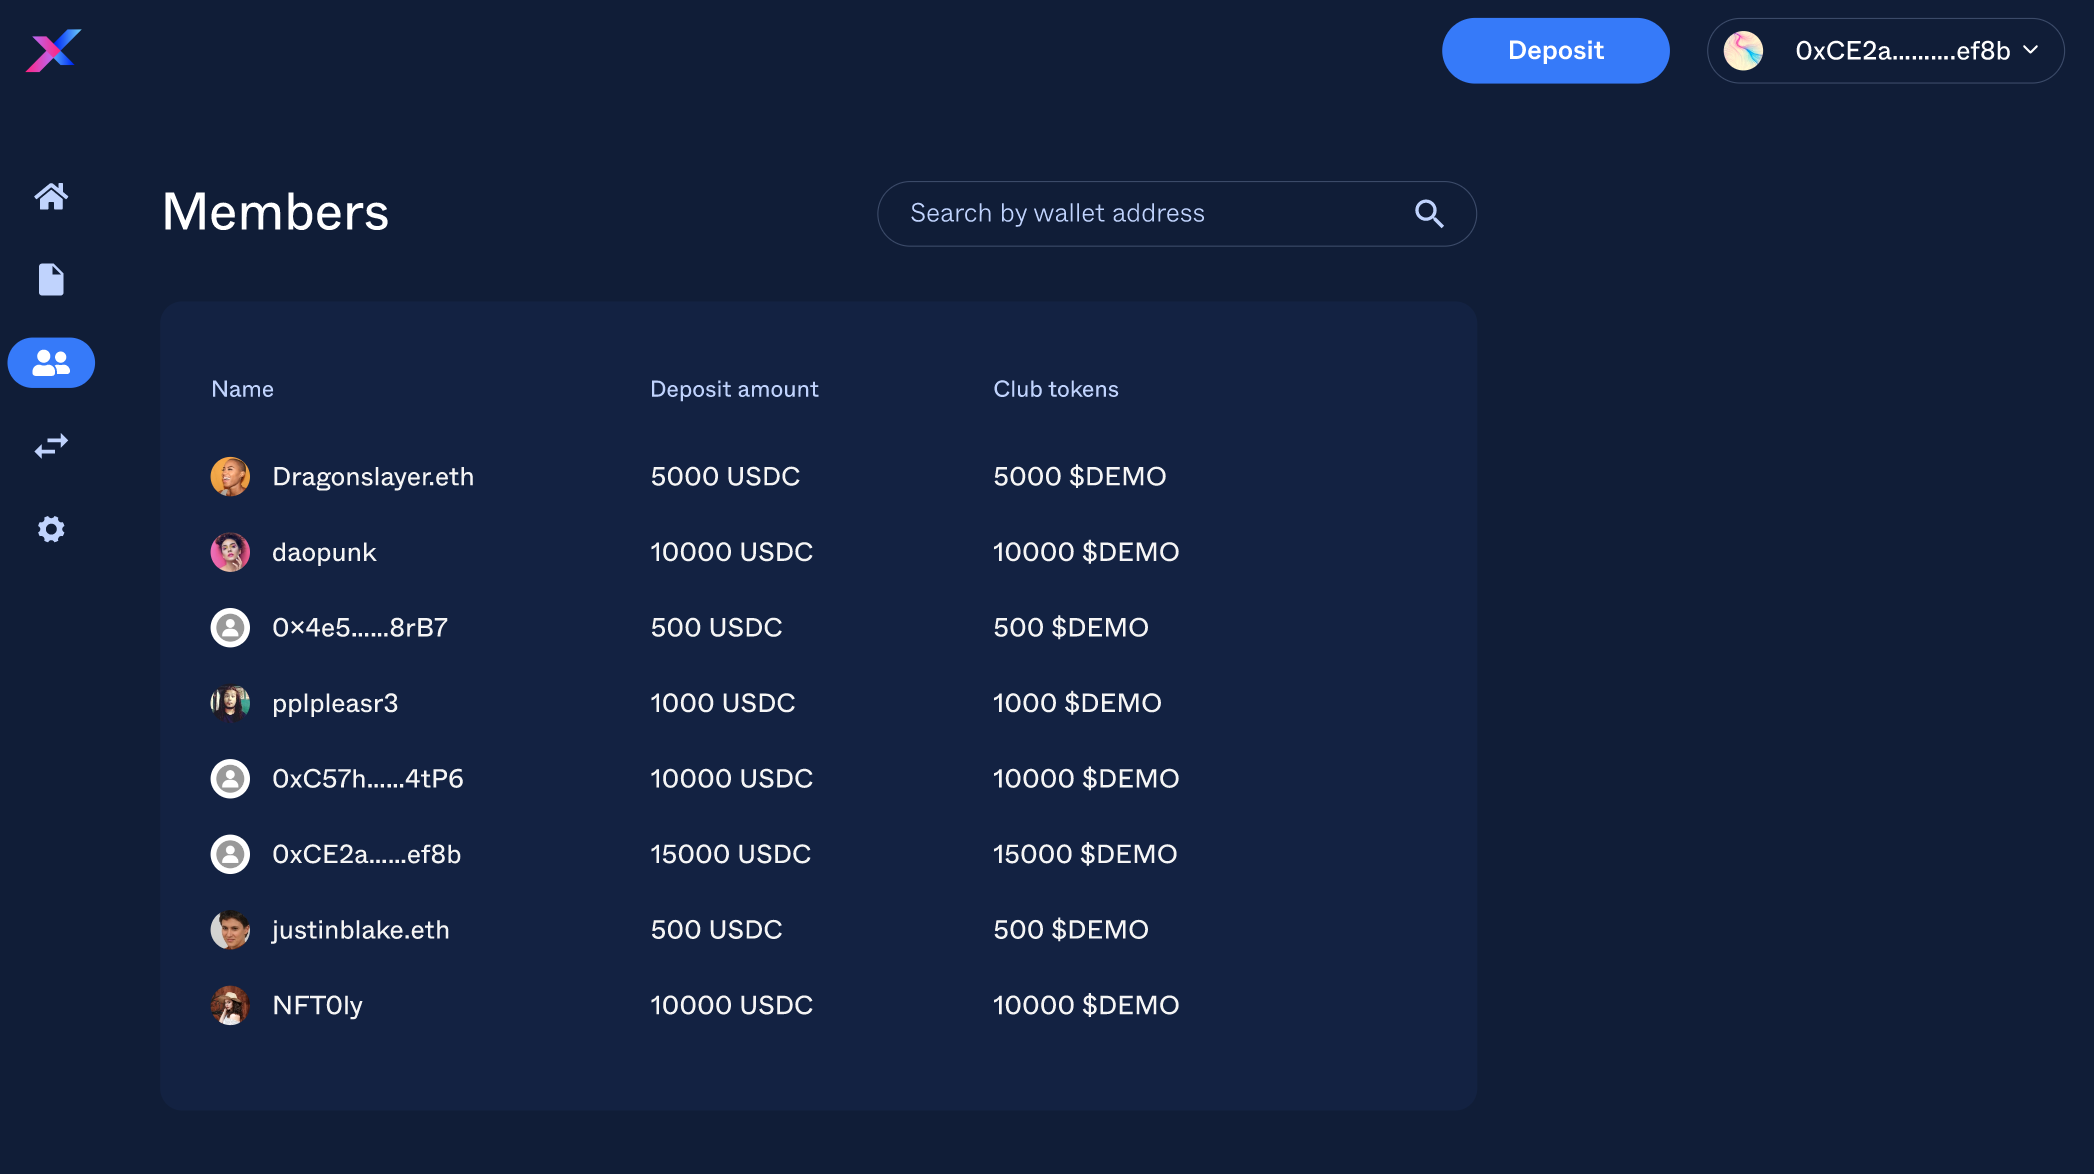Open daopunk member avatar
The height and width of the screenshot is (1174, 2094).
pos(230,552)
